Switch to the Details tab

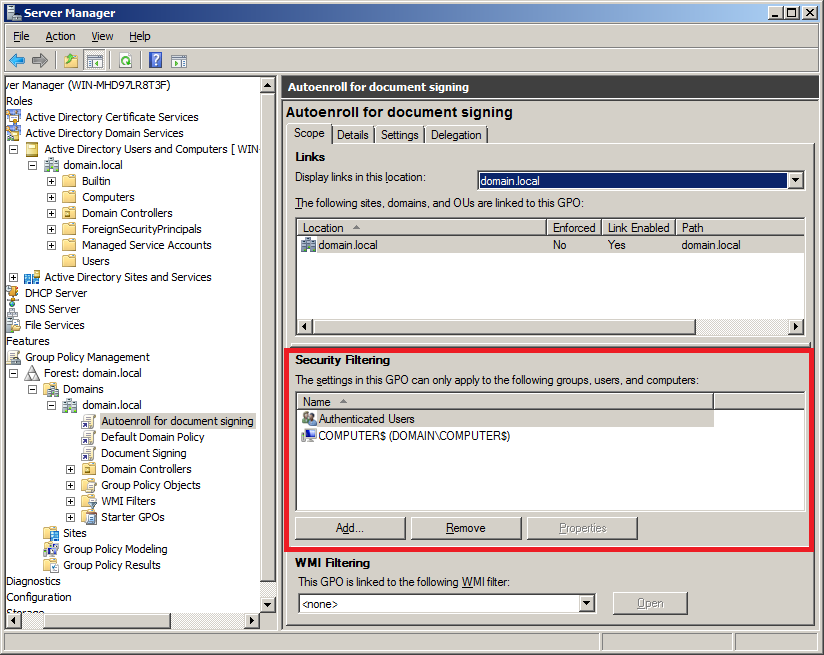(x=353, y=135)
